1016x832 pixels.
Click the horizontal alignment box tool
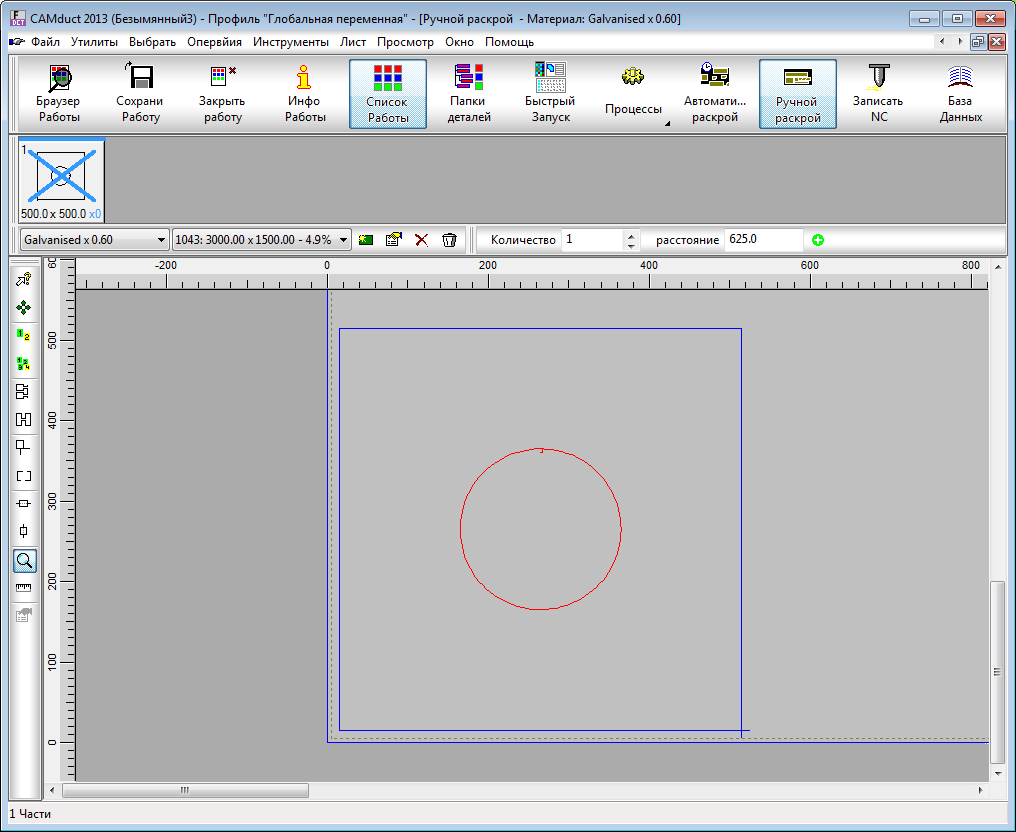tap(24, 503)
